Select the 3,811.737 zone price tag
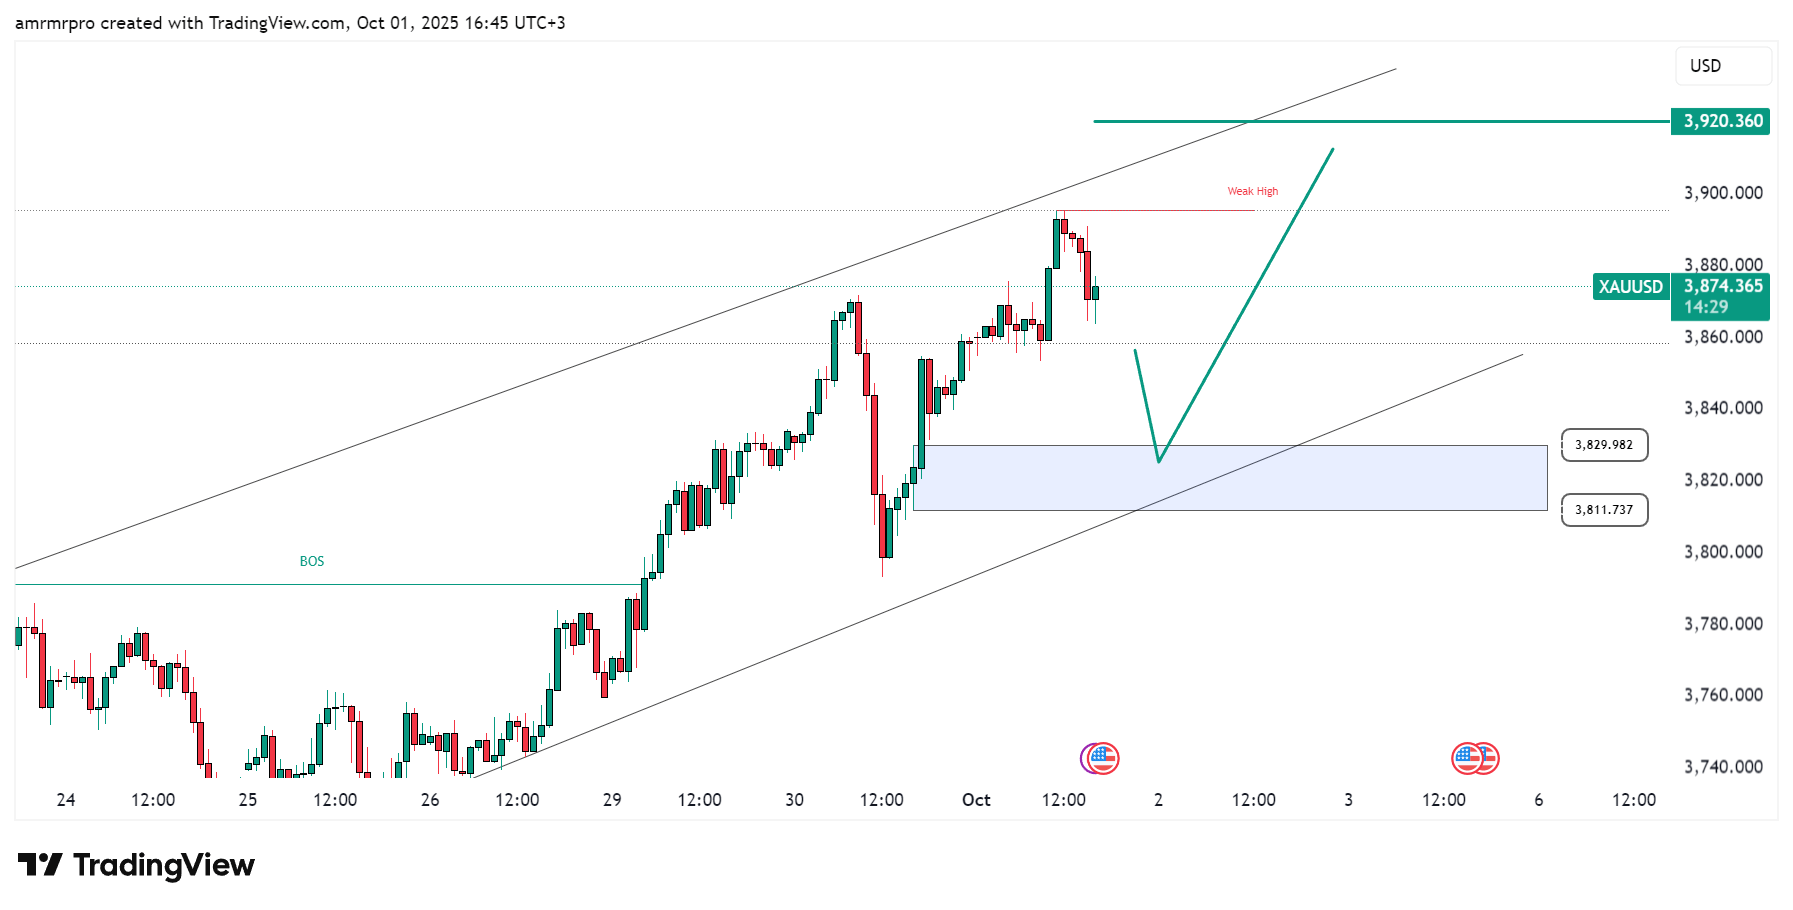The width and height of the screenshot is (1793, 910). [1603, 510]
